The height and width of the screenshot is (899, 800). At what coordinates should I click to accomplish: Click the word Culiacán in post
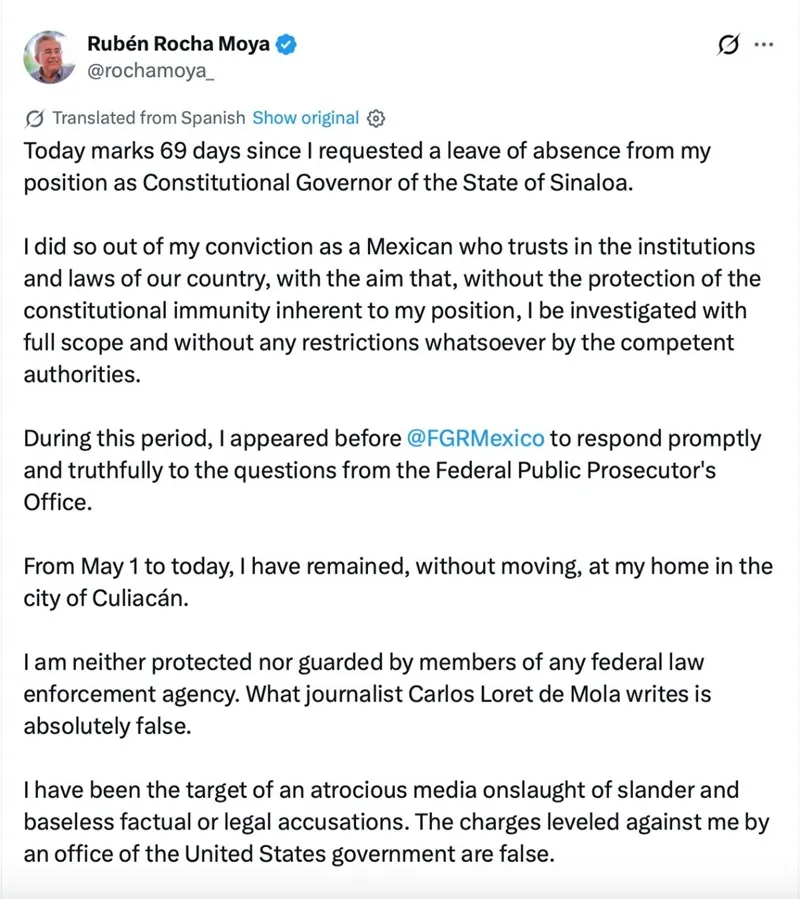click(138, 598)
